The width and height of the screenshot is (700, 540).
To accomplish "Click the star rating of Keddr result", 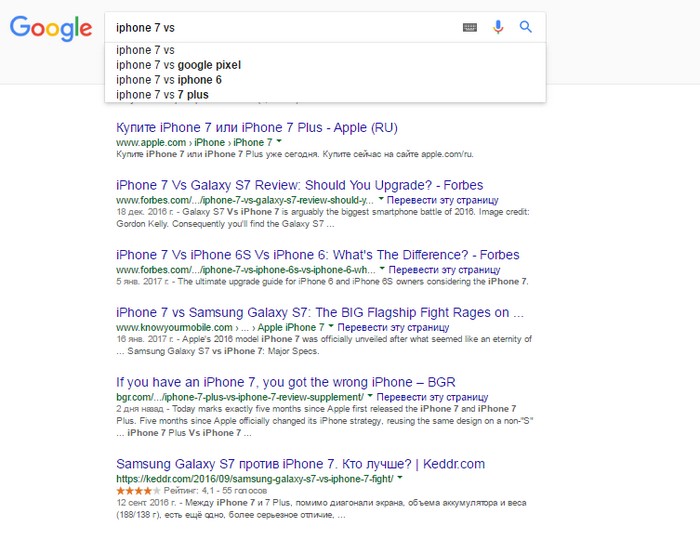I will [x=136, y=491].
